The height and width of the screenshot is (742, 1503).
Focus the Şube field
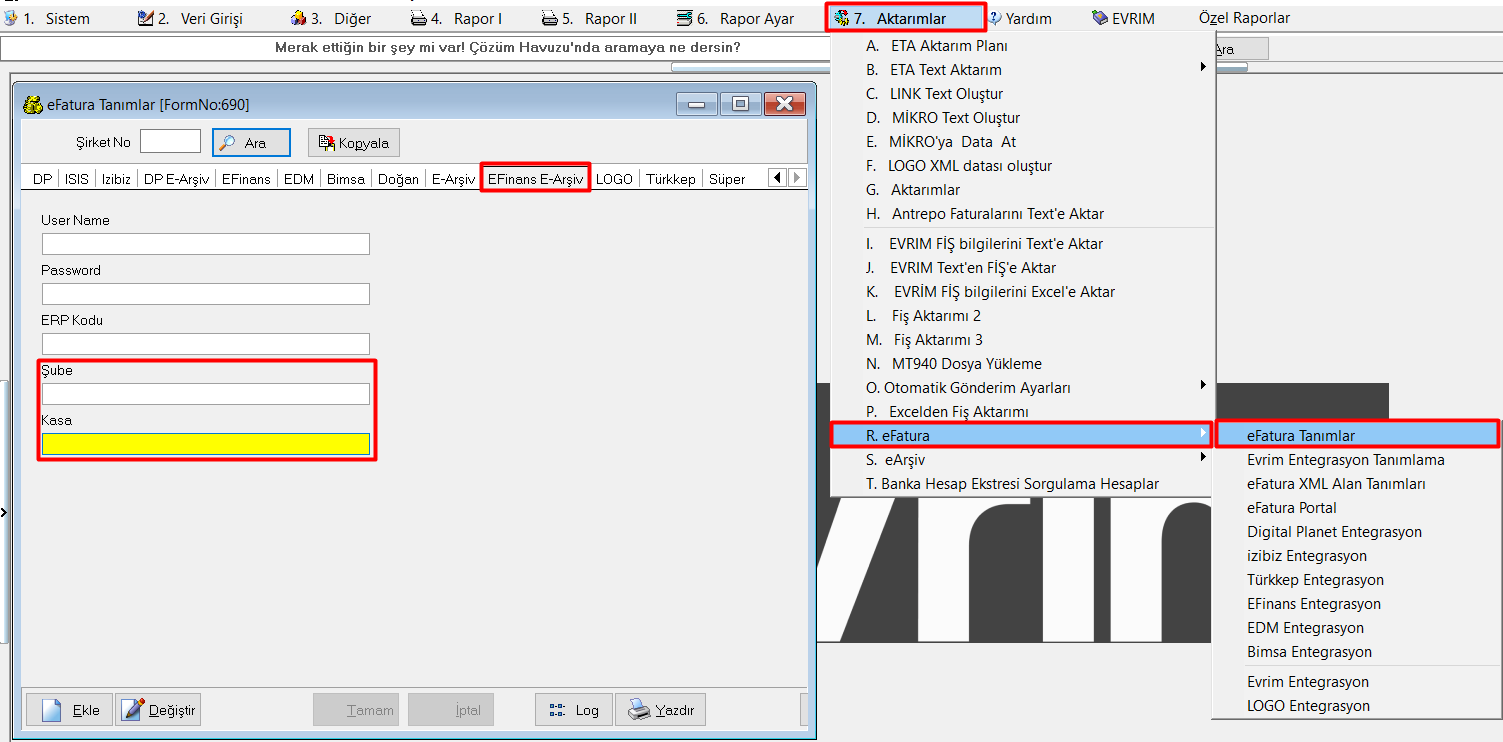[x=206, y=394]
